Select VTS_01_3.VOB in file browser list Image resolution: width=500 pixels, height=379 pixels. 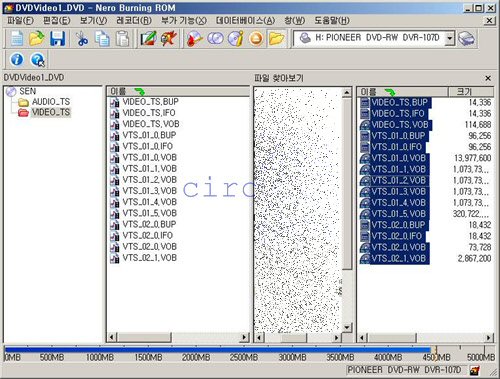click(399, 192)
